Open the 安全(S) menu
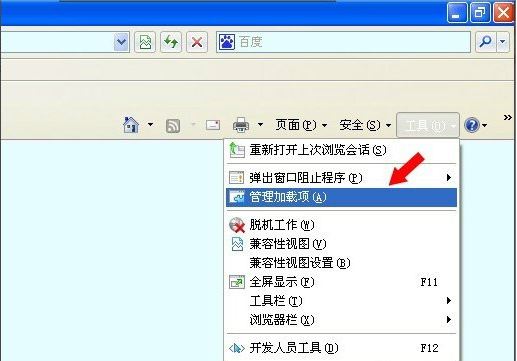This screenshot has height=361, width=517. pyautogui.click(x=365, y=125)
